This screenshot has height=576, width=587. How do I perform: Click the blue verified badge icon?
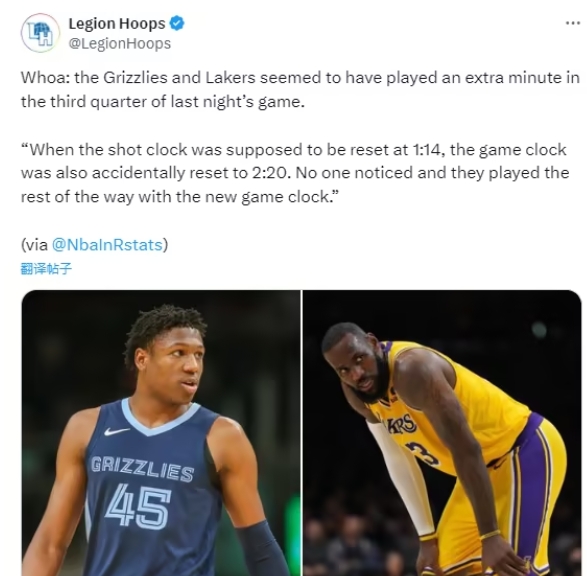[x=177, y=23]
